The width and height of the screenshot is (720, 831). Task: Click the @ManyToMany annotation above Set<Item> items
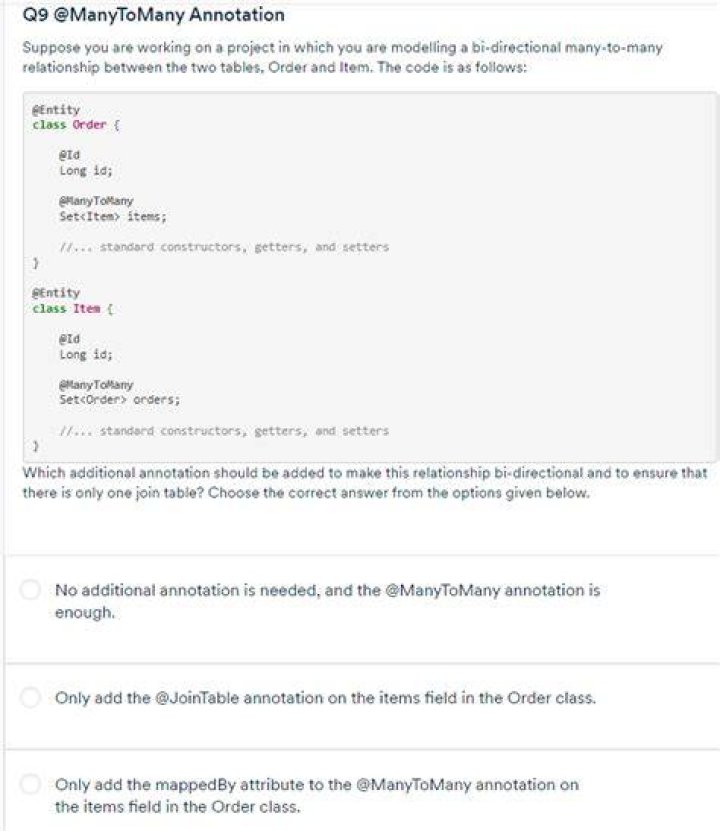(96, 201)
